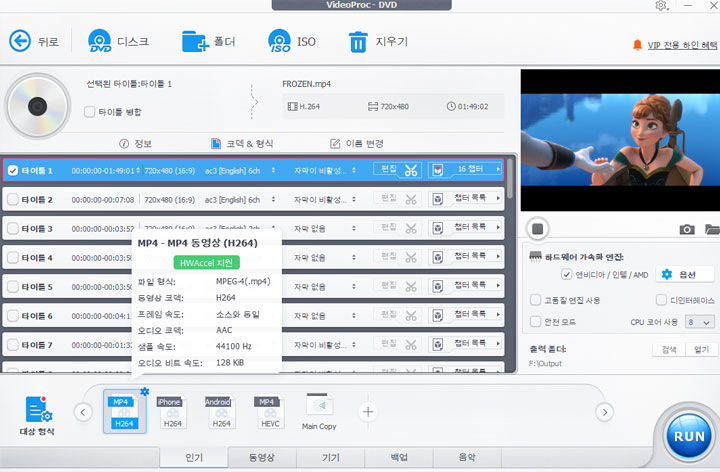Switch to 백업 tab

coord(399,458)
